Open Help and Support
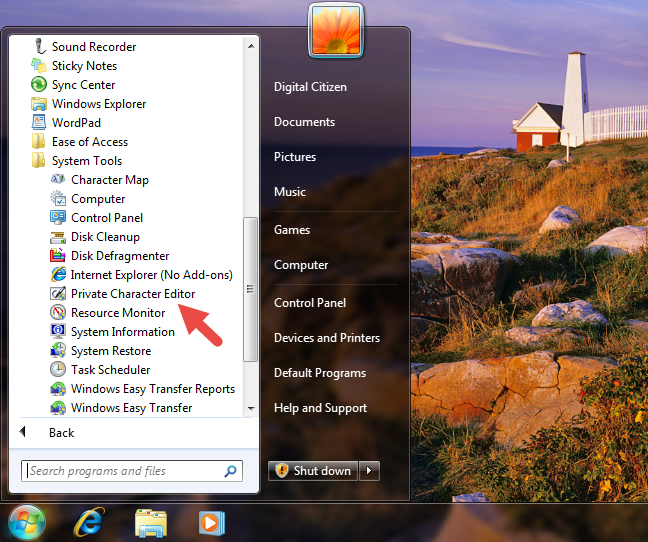The height and width of the screenshot is (542, 648). pos(320,408)
